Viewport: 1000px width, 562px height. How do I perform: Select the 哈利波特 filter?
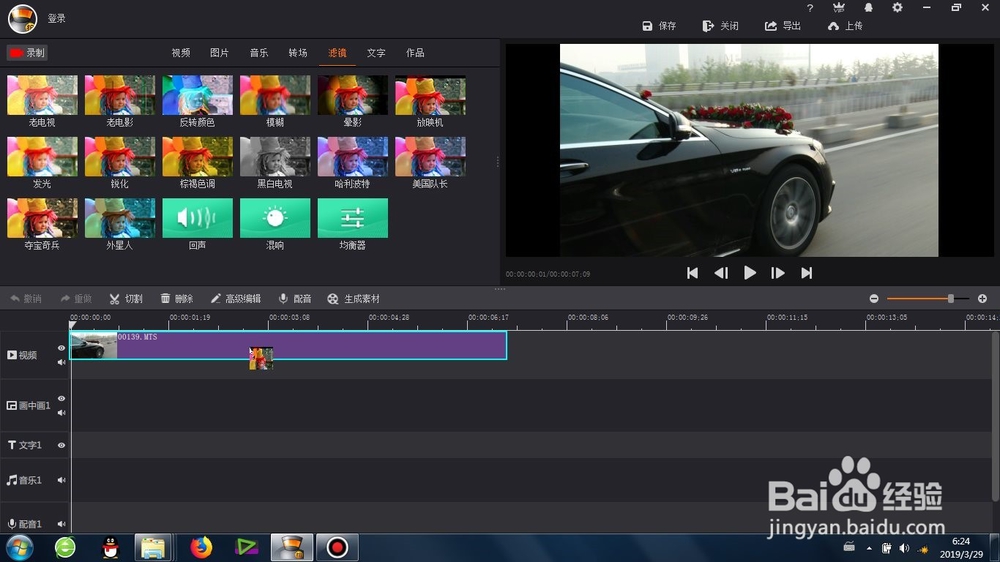(x=353, y=156)
